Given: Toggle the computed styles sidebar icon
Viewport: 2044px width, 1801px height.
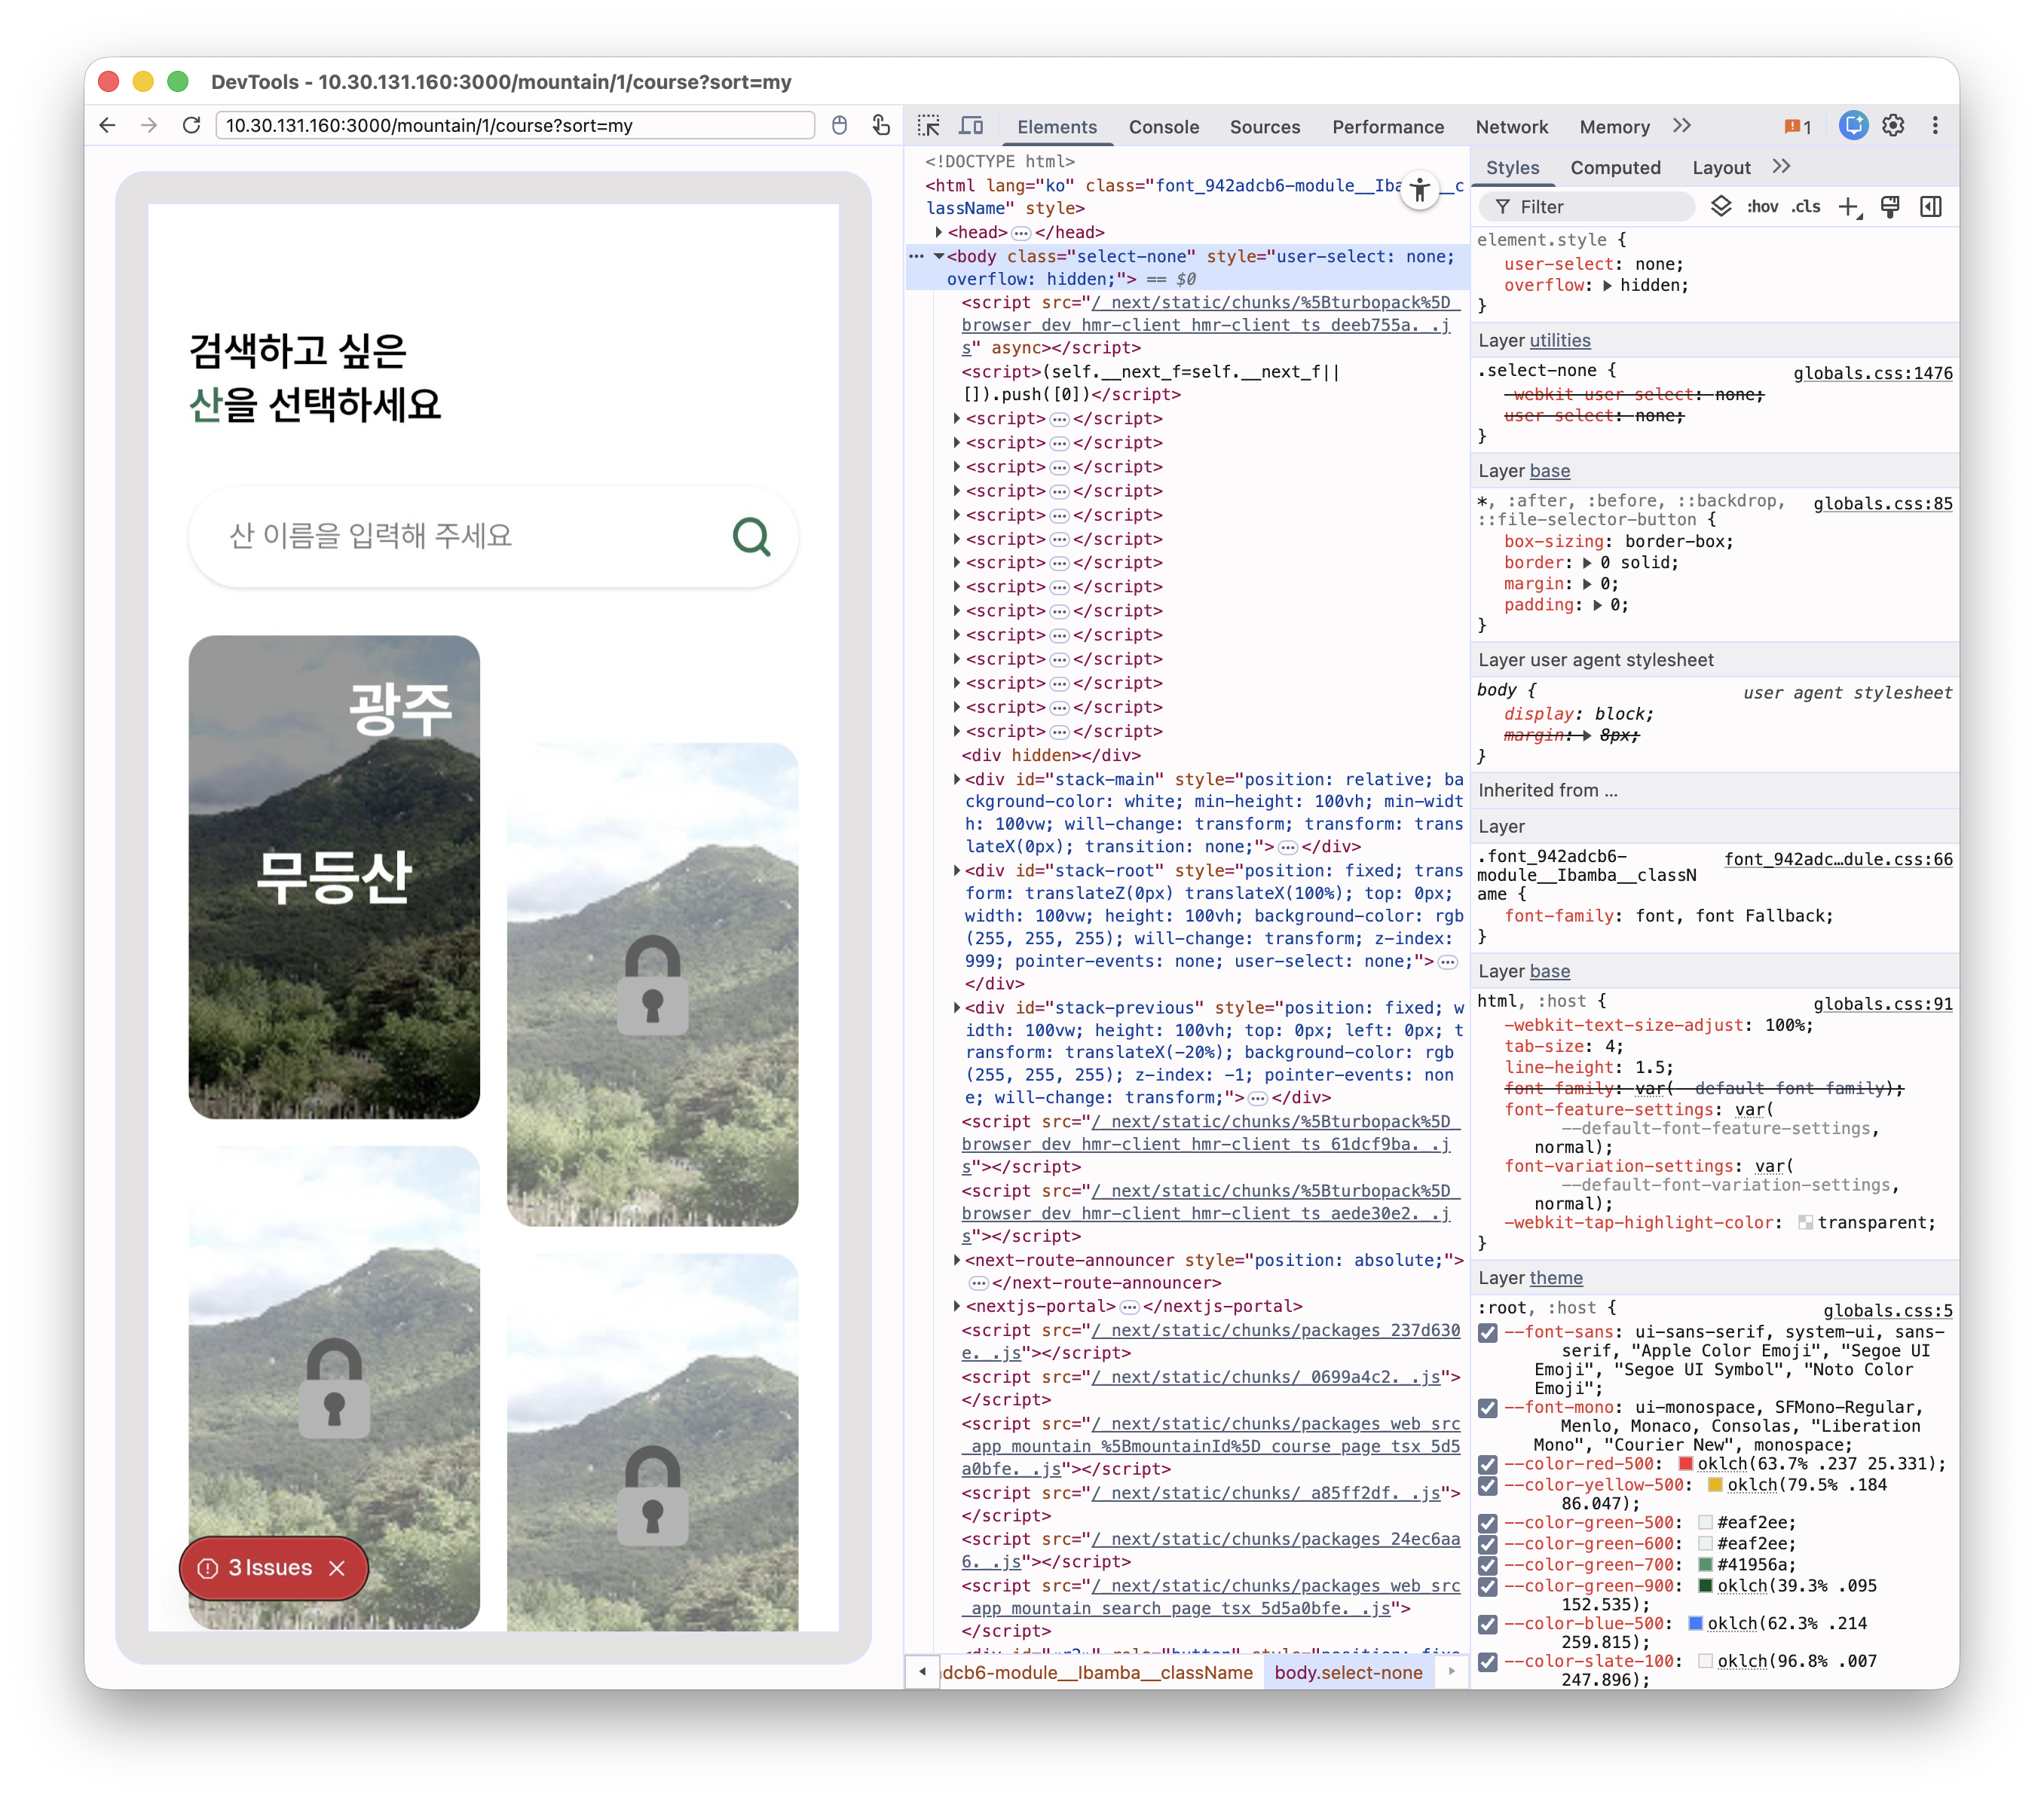Looking at the screenshot, I should (x=1931, y=207).
